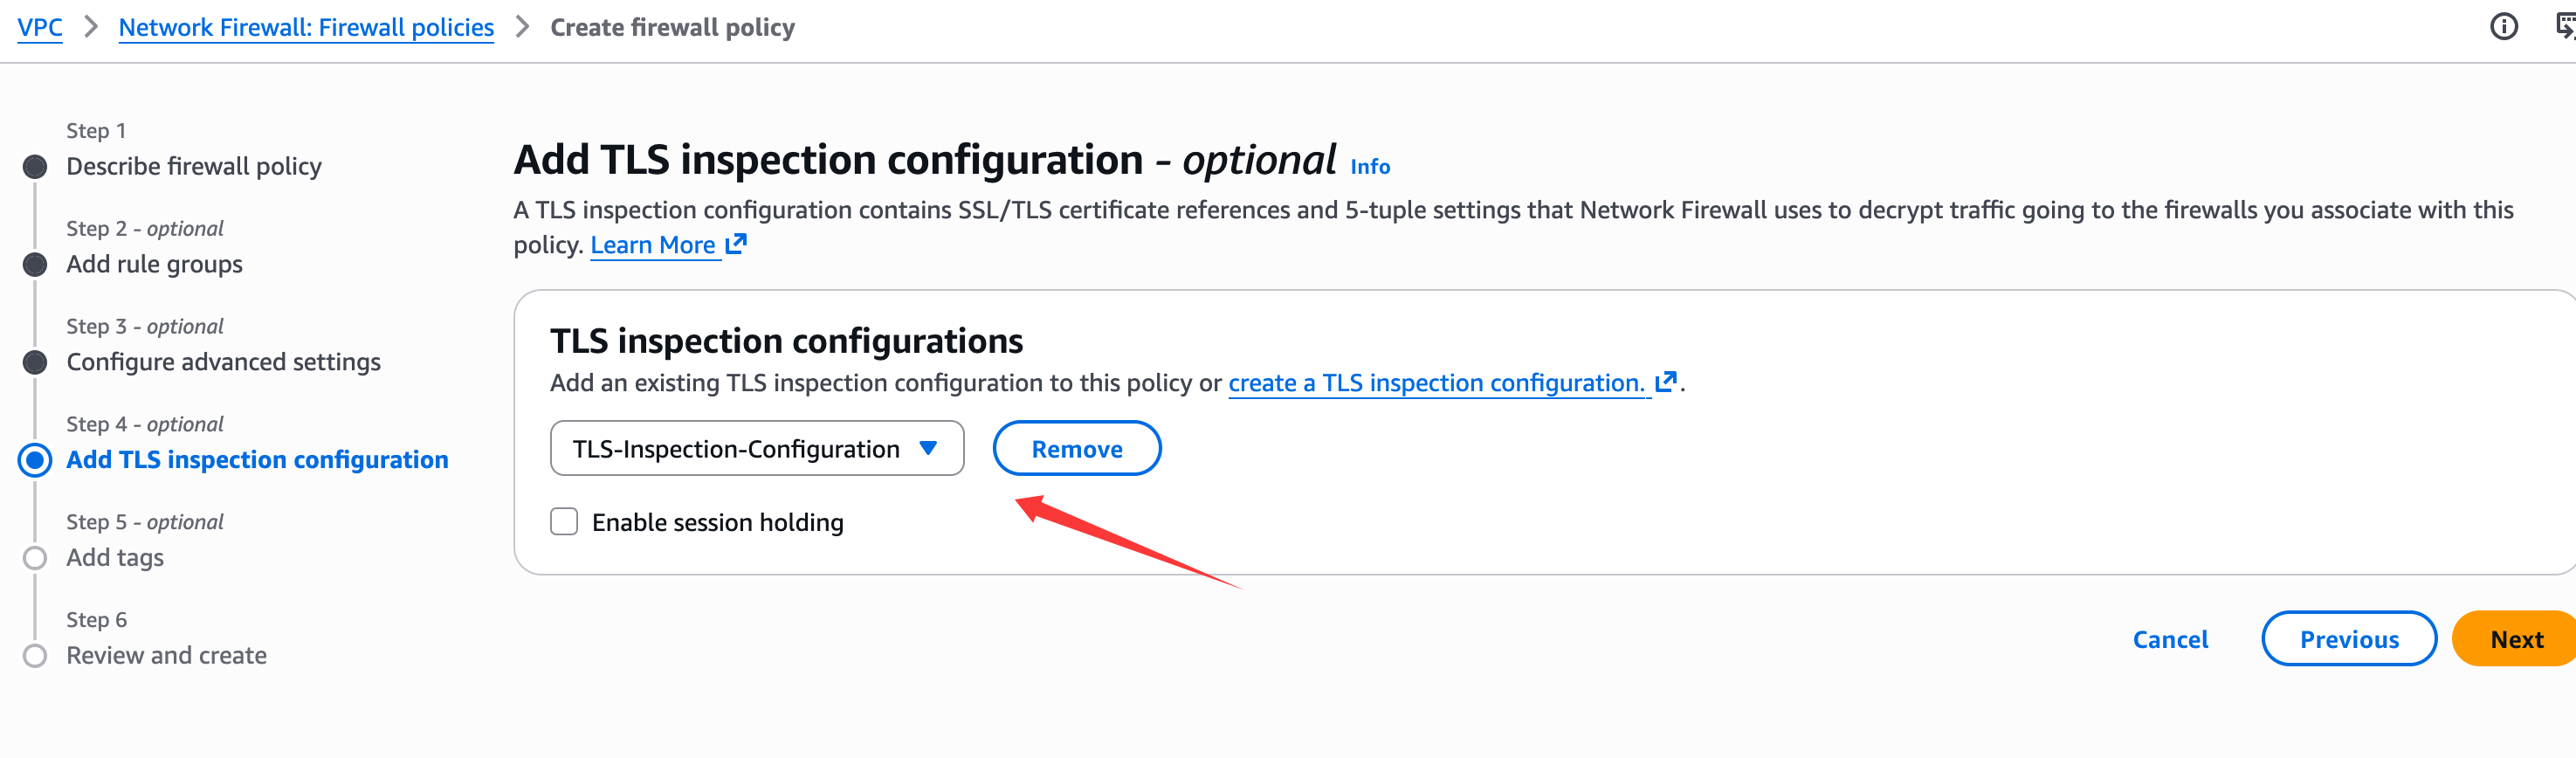This screenshot has height=758, width=2576.
Task: Open Network Firewall: Firewall policies breadcrumb
Action: (306, 27)
